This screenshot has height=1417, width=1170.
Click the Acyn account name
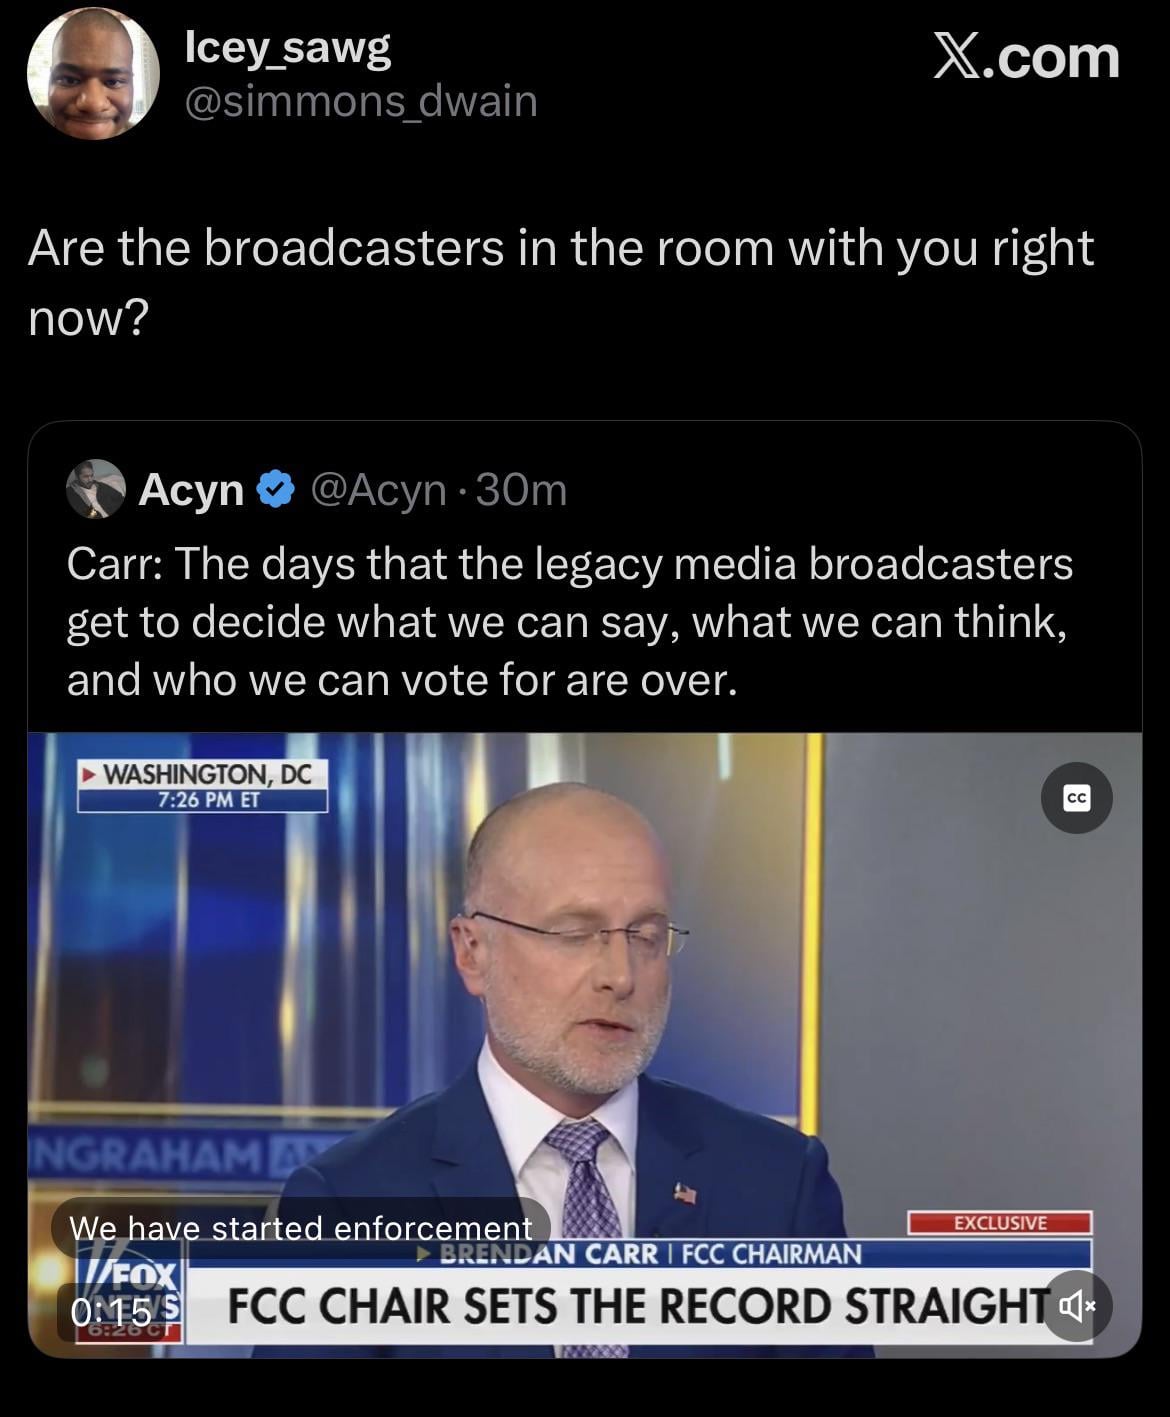[191, 489]
